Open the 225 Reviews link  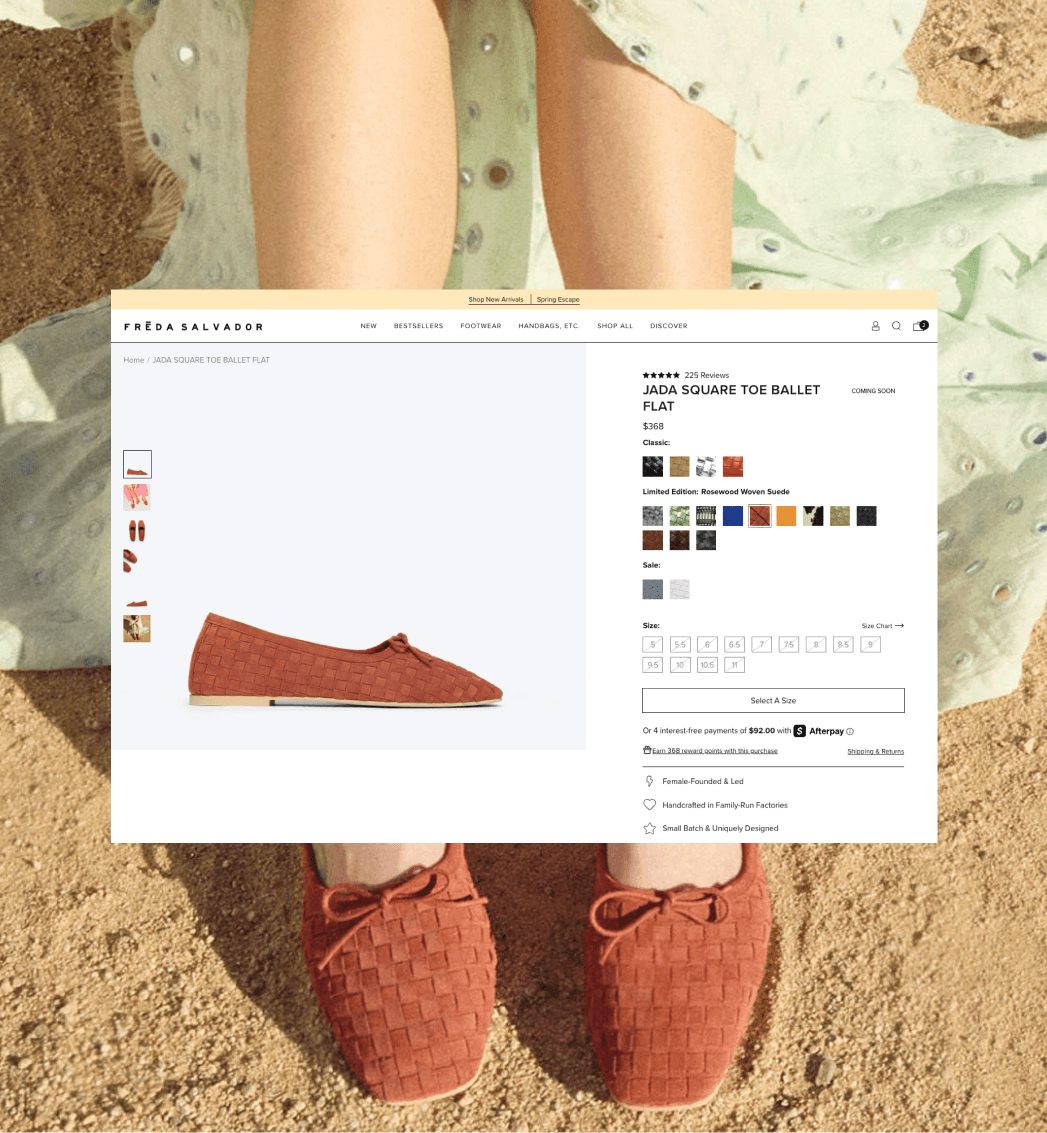pos(706,375)
